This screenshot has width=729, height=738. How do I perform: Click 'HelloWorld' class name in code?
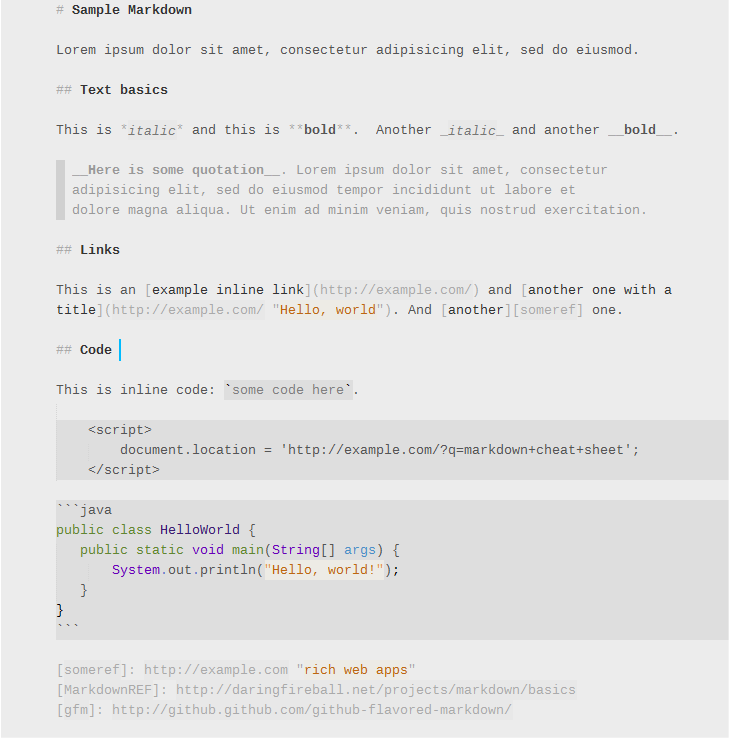click(x=200, y=530)
